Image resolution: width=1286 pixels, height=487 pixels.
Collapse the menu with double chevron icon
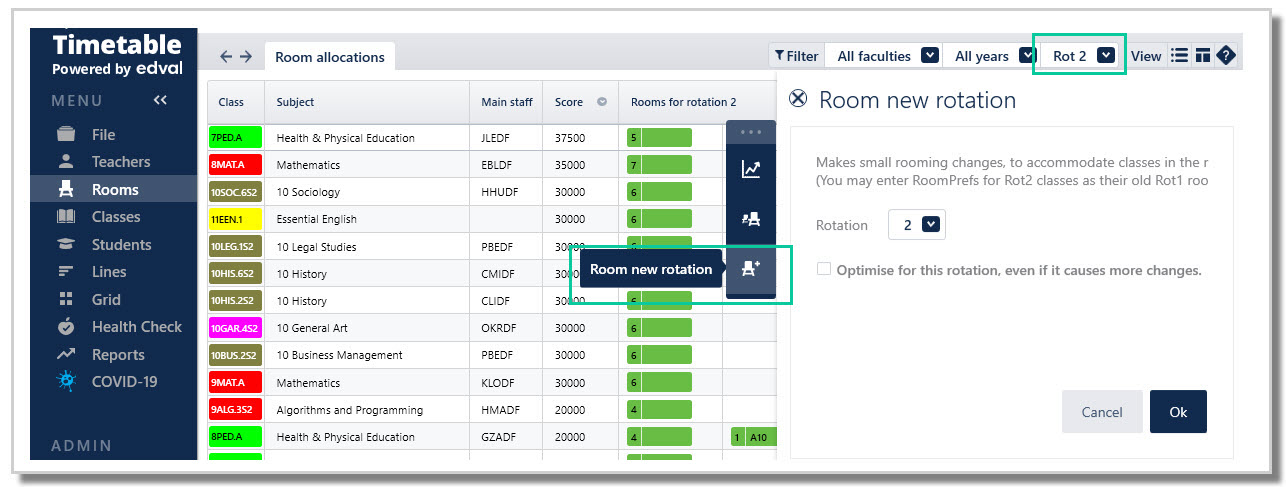[x=160, y=100]
